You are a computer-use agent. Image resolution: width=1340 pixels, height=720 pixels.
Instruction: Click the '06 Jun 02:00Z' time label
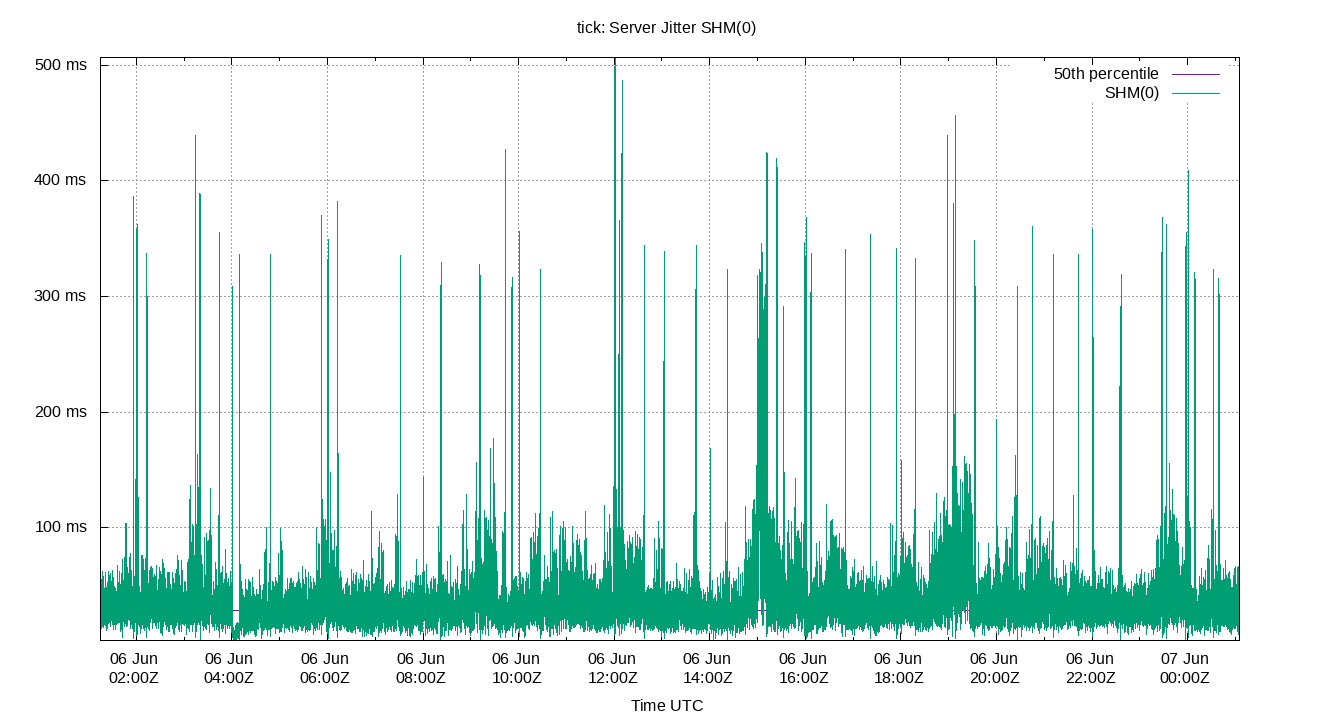[133, 668]
